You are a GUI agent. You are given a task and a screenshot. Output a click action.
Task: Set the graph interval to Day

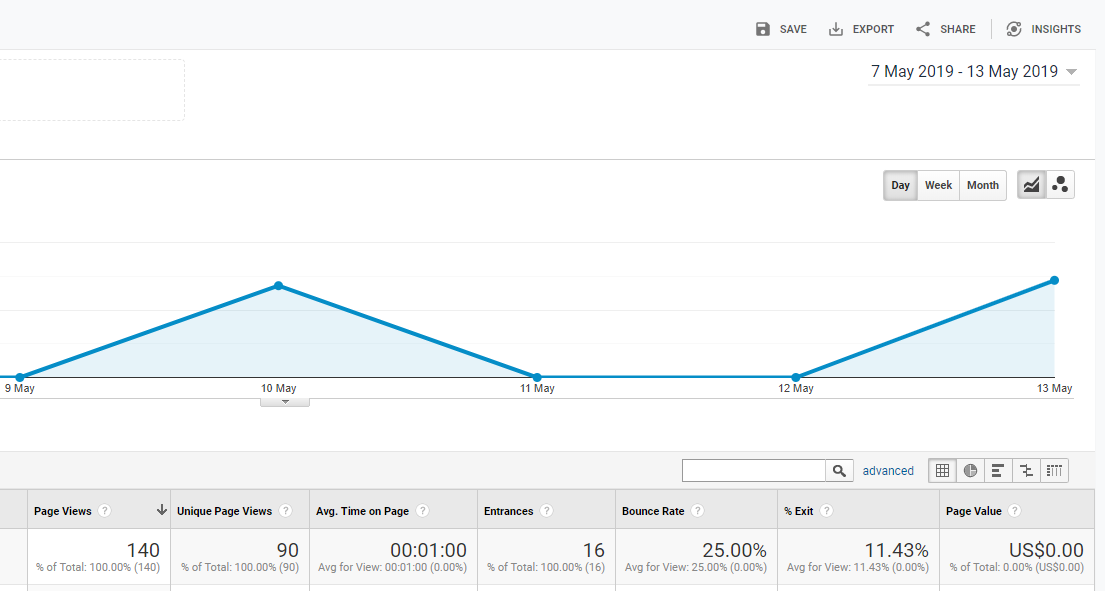(901, 185)
